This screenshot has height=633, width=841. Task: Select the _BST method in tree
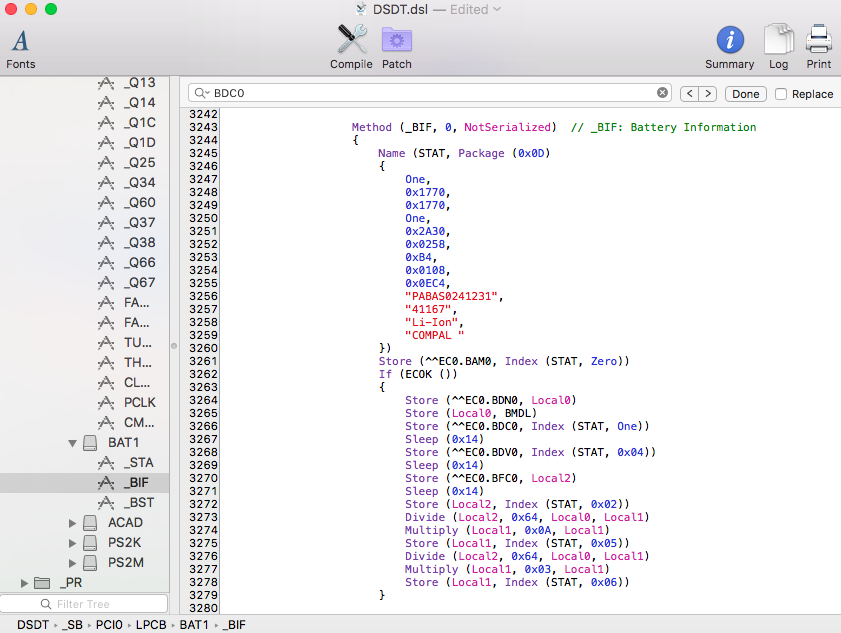138,502
